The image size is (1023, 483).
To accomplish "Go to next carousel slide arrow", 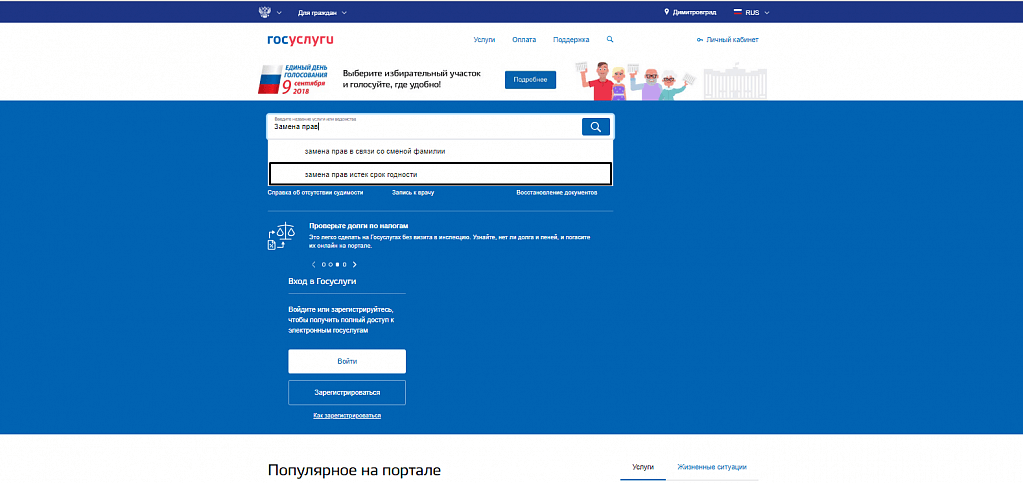I will [x=354, y=265].
